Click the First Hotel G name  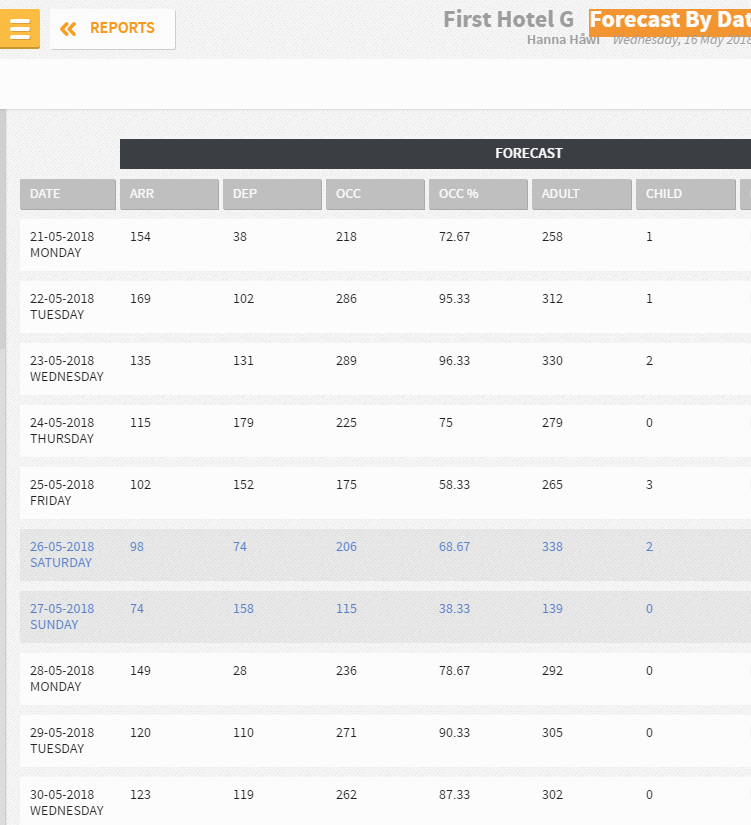coord(508,19)
